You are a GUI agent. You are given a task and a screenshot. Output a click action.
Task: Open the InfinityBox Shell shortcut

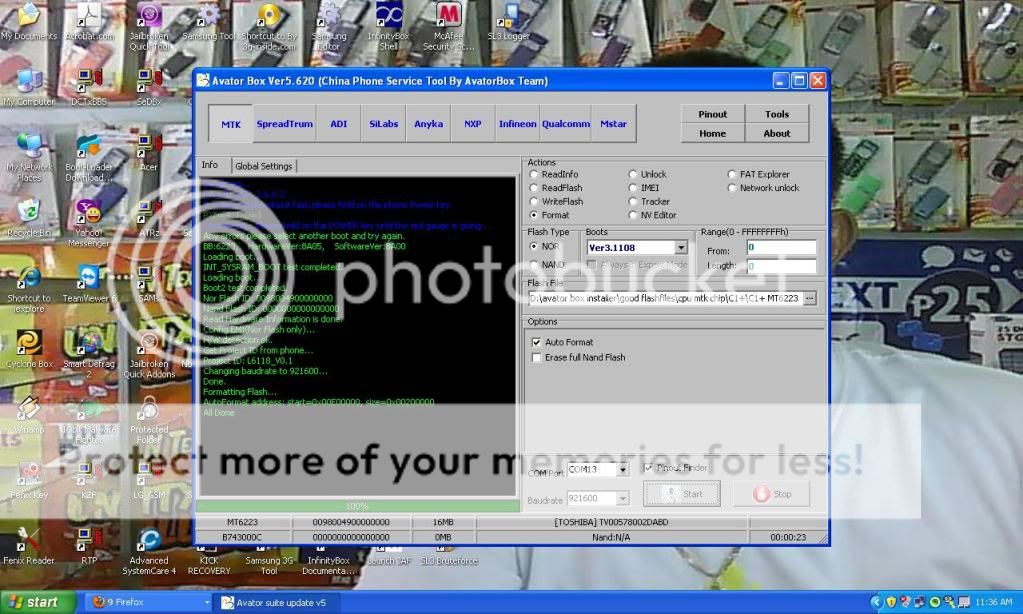coord(388,17)
